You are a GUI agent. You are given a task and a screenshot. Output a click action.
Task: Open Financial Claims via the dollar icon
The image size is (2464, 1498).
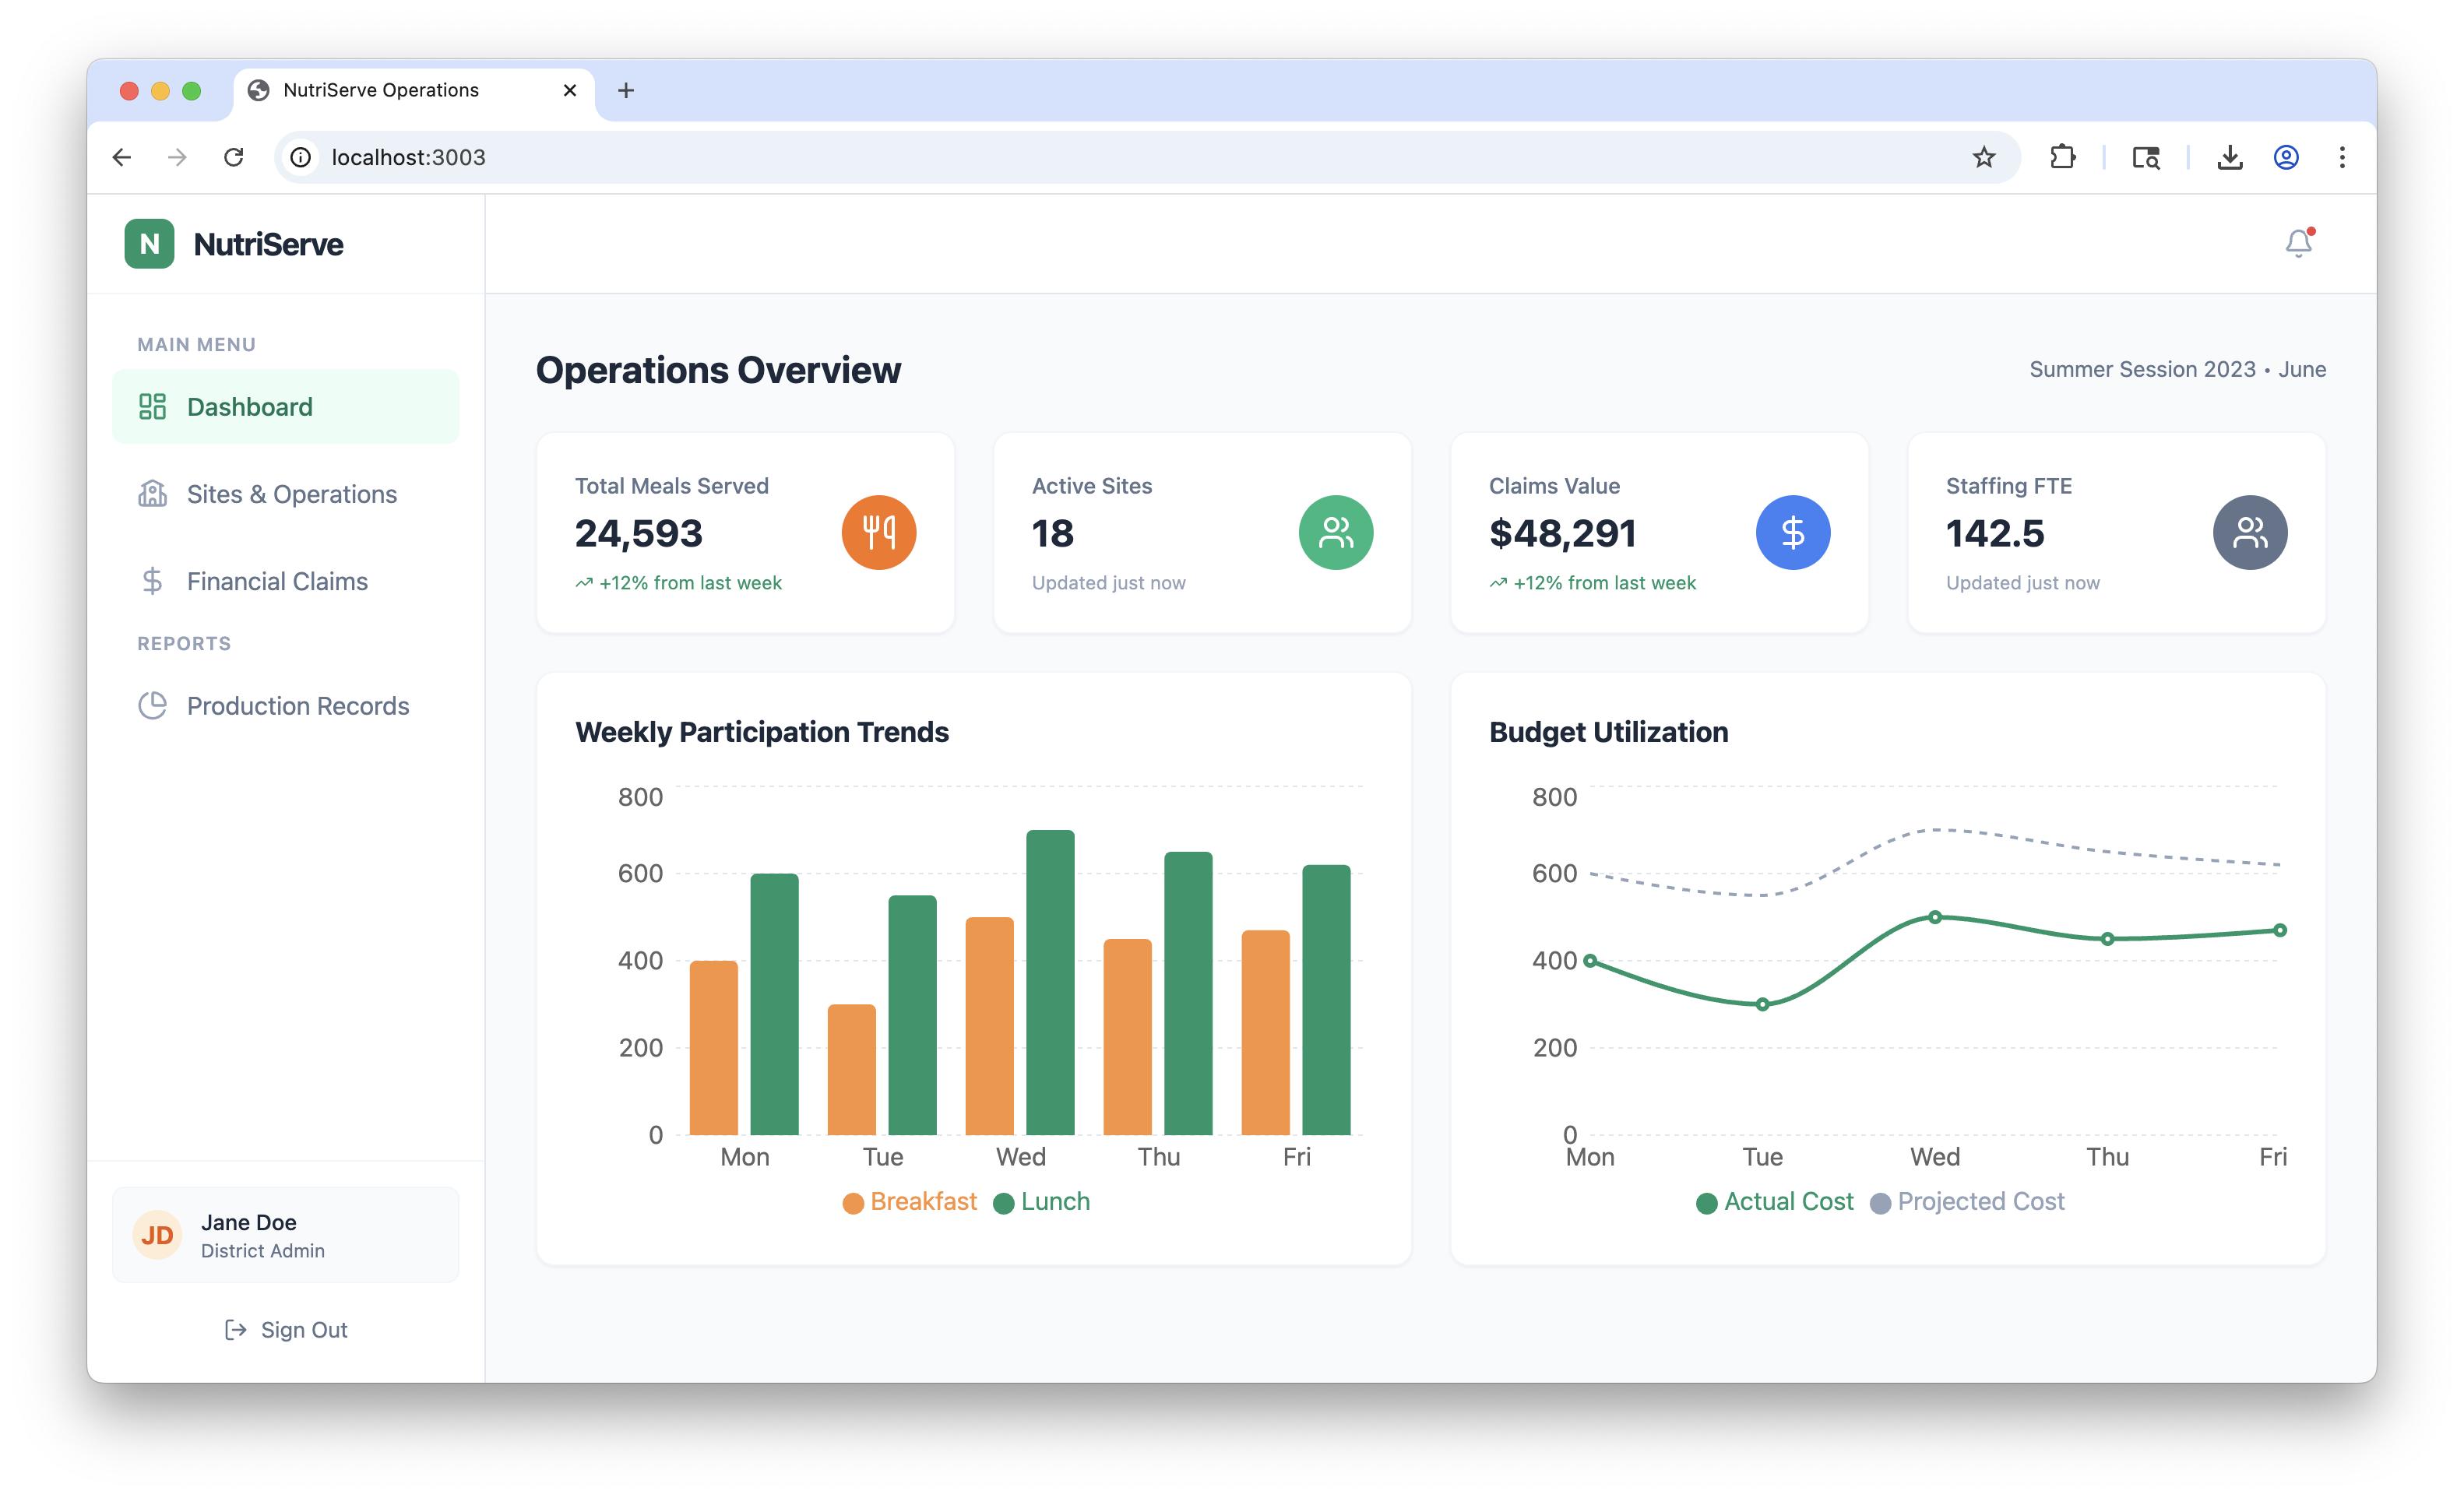click(152, 580)
